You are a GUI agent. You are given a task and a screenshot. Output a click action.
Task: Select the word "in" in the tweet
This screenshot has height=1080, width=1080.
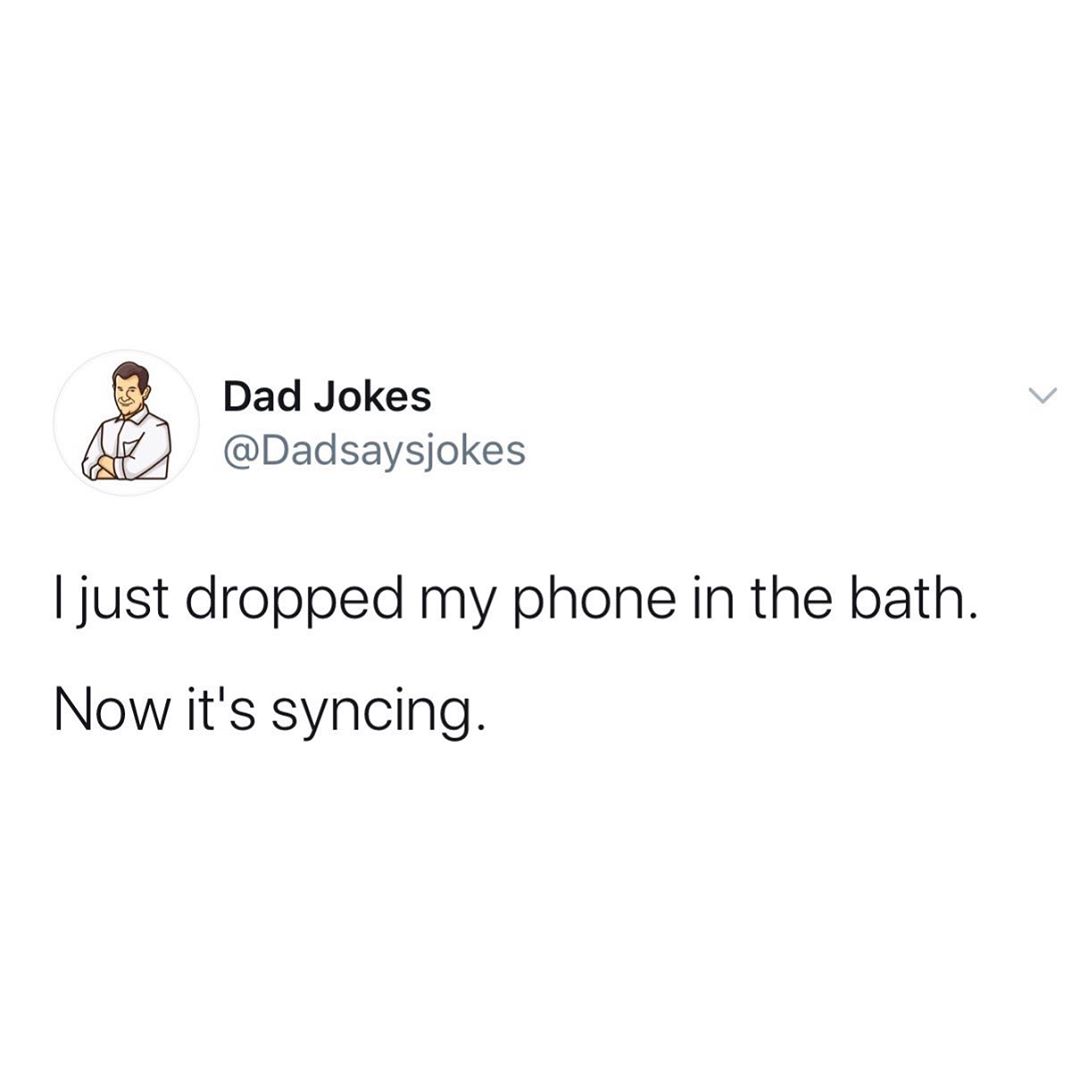point(713,597)
